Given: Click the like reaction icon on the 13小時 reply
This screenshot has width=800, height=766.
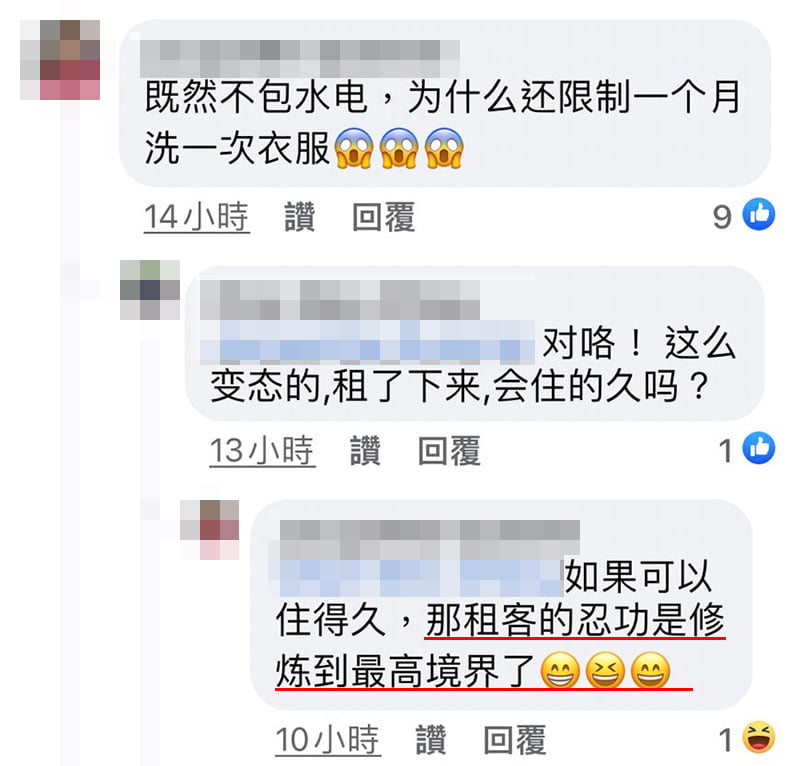Looking at the screenshot, I should click(759, 448).
